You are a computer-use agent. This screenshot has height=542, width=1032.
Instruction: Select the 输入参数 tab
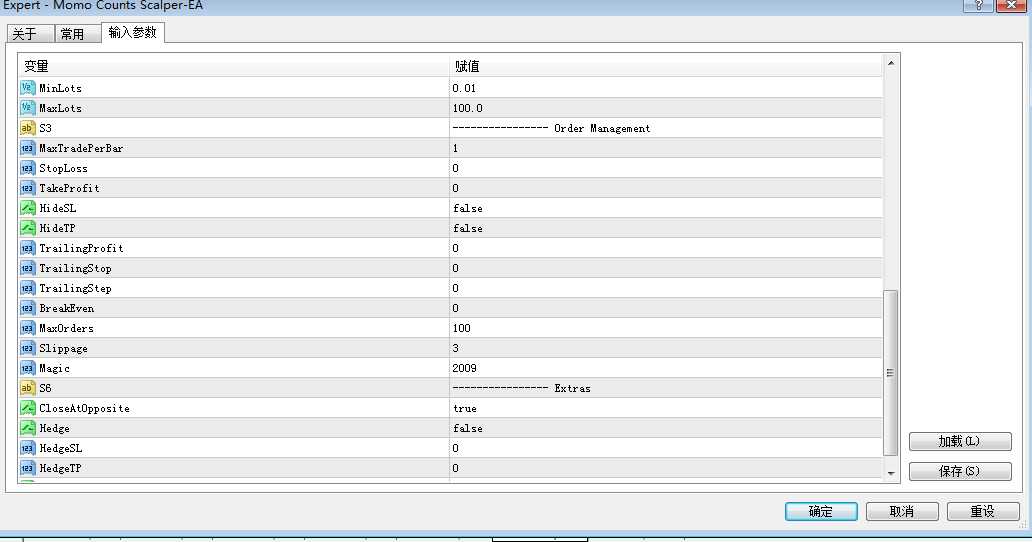click(132, 32)
